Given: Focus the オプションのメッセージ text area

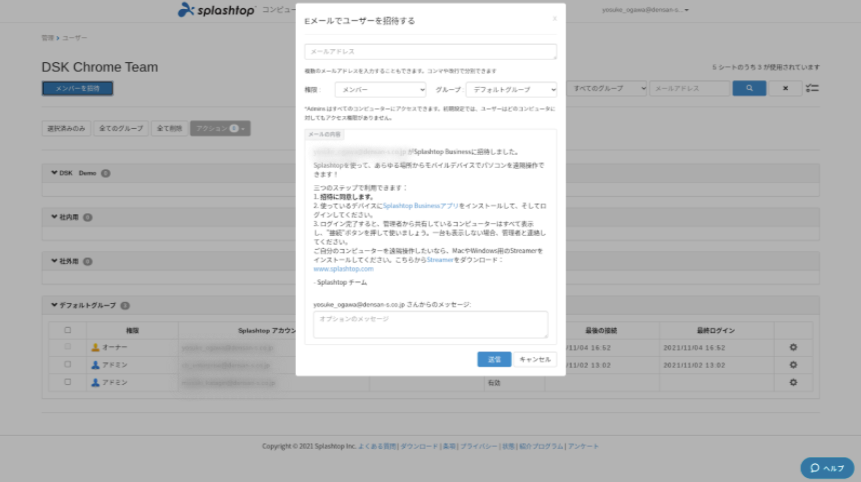Looking at the screenshot, I should click(x=430, y=324).
